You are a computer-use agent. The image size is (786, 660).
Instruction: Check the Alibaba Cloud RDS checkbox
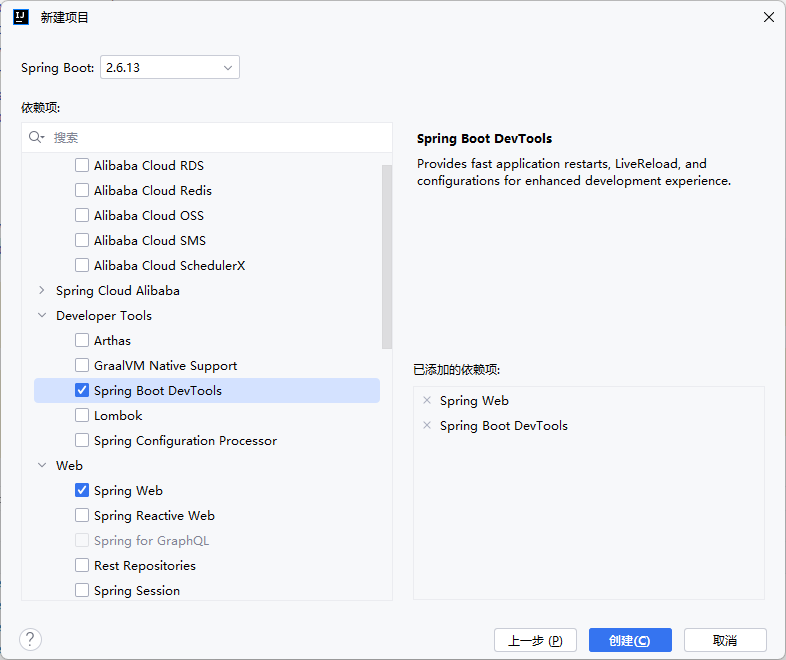click(82, 165)
